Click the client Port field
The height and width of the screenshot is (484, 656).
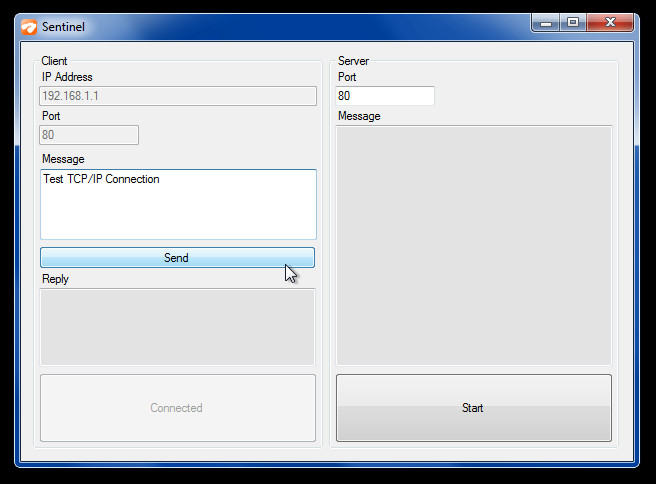click(89, 135)
